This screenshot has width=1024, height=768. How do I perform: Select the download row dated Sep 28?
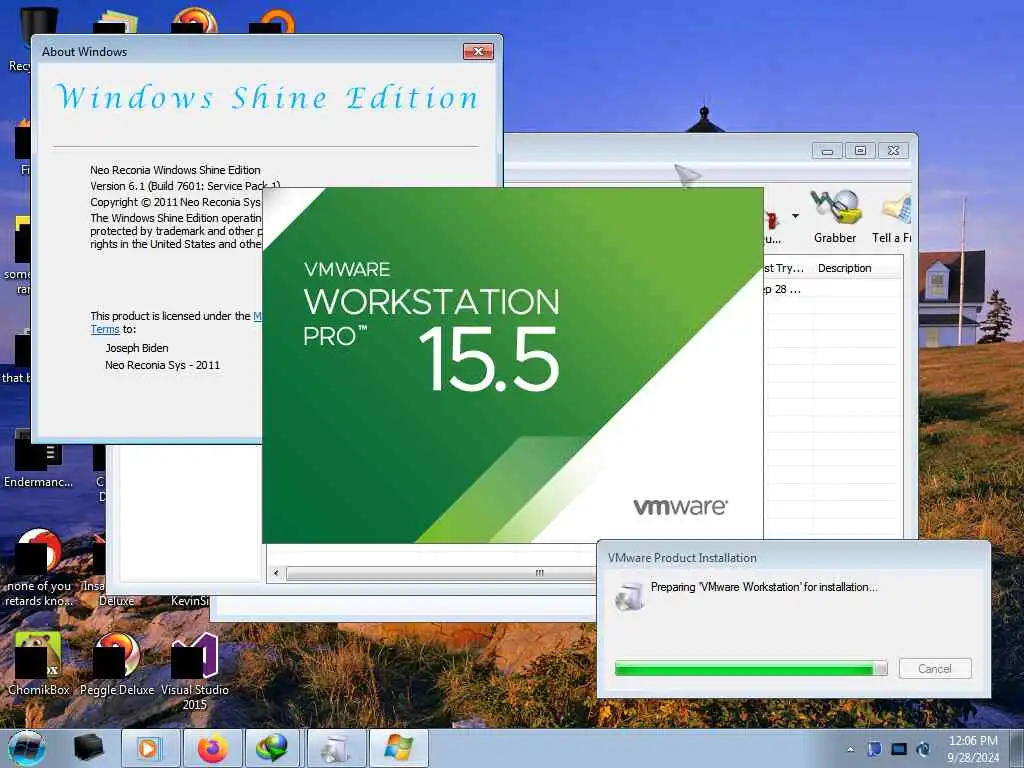pyautogui.click(x=833, y=289)
